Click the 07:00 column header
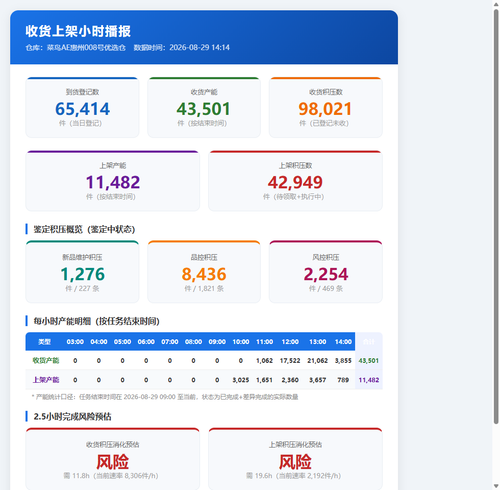 coord(170,342)
